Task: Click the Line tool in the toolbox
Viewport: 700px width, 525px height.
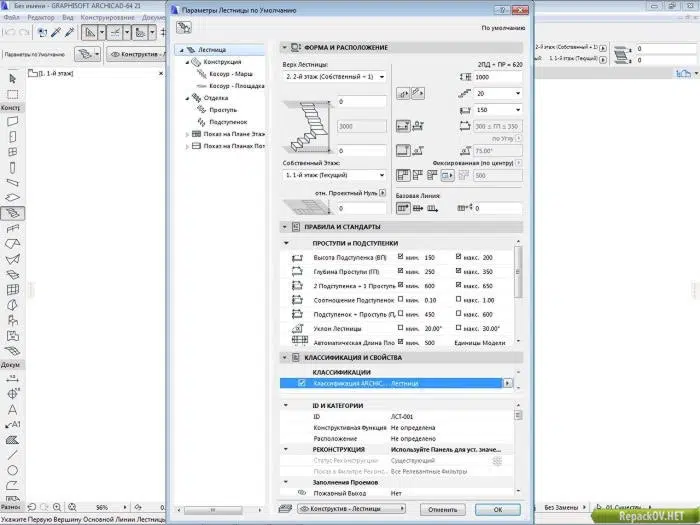Action: pos(12,455)
